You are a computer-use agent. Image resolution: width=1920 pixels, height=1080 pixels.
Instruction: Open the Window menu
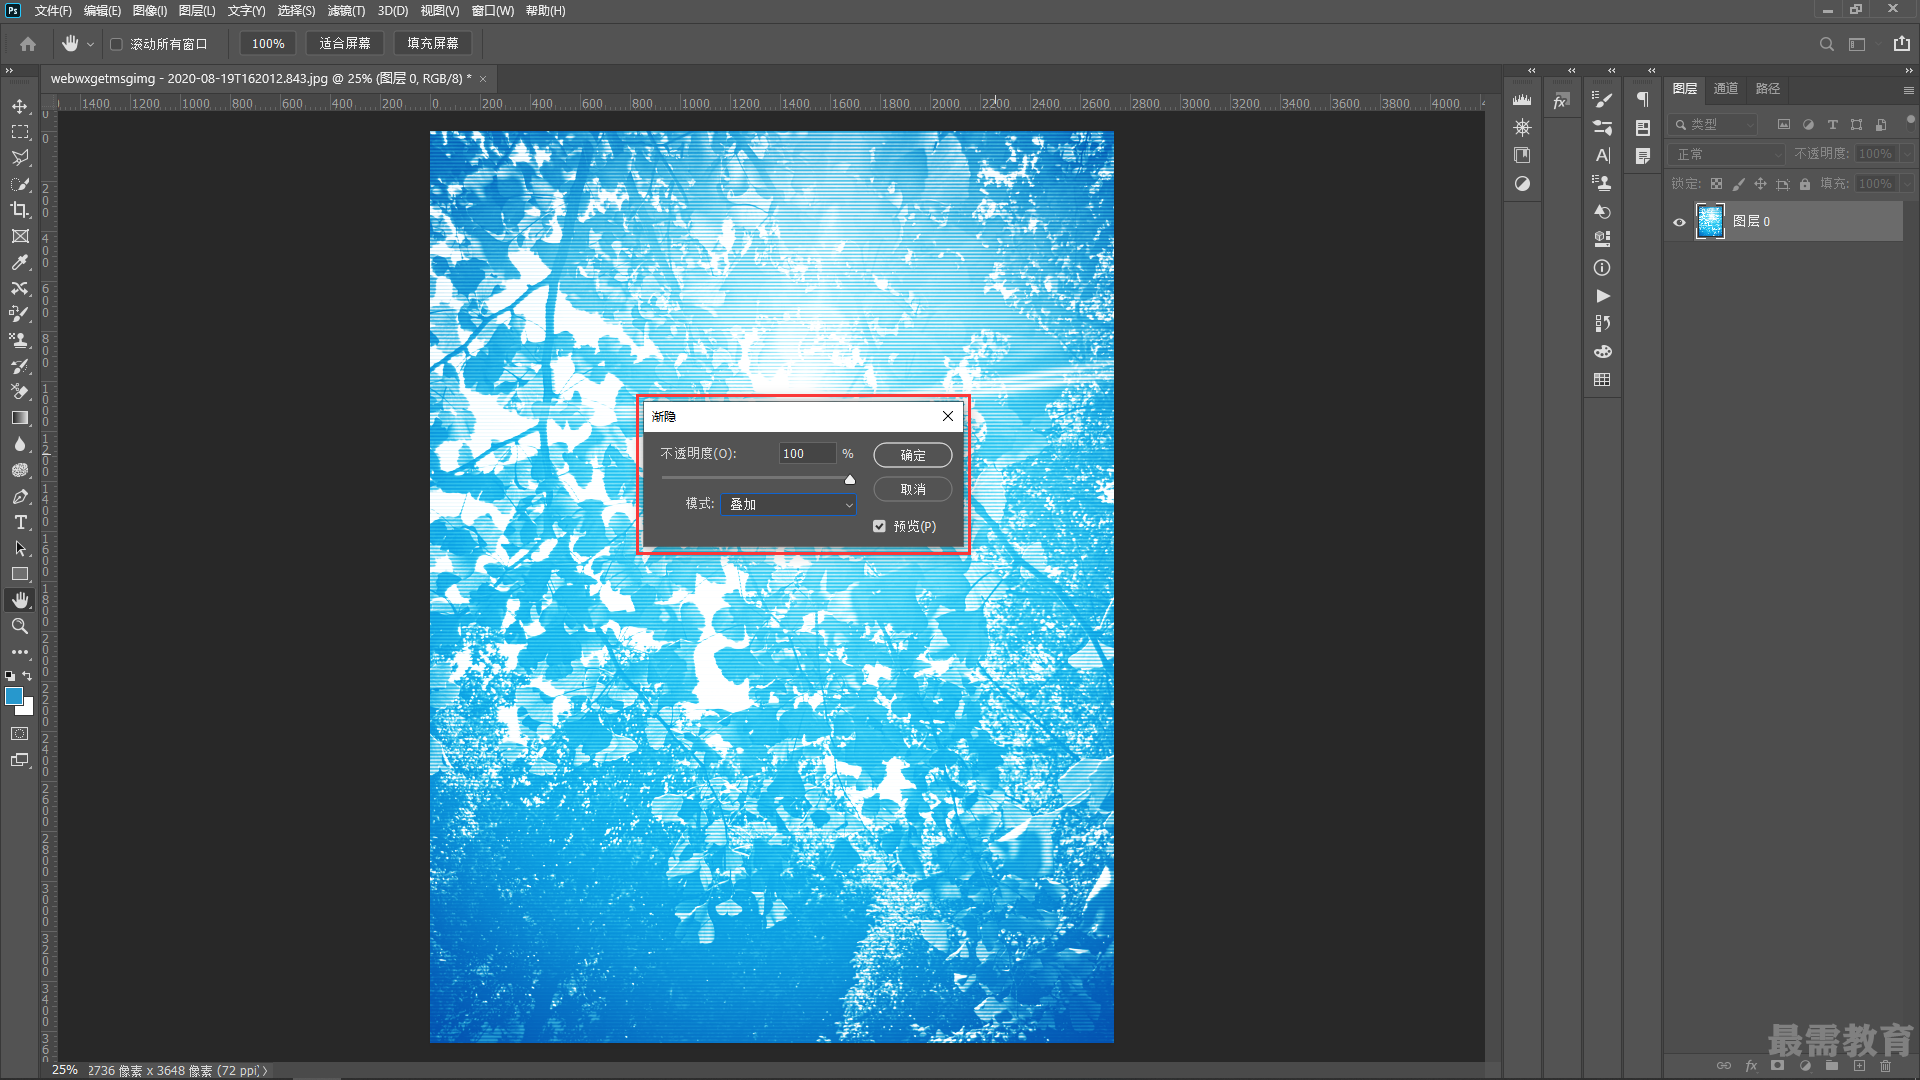[492, 11]
